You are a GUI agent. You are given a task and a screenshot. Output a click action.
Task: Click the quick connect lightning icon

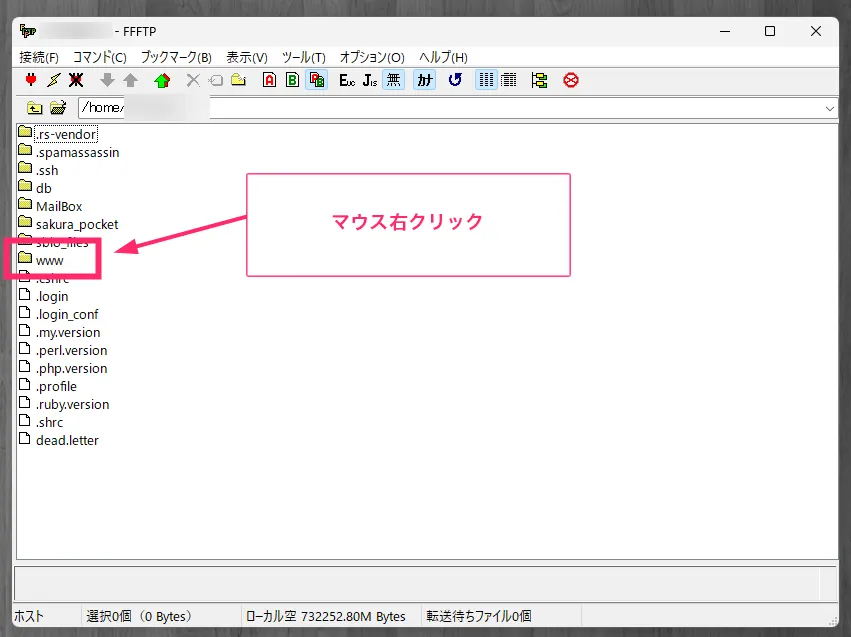(53, 80)
